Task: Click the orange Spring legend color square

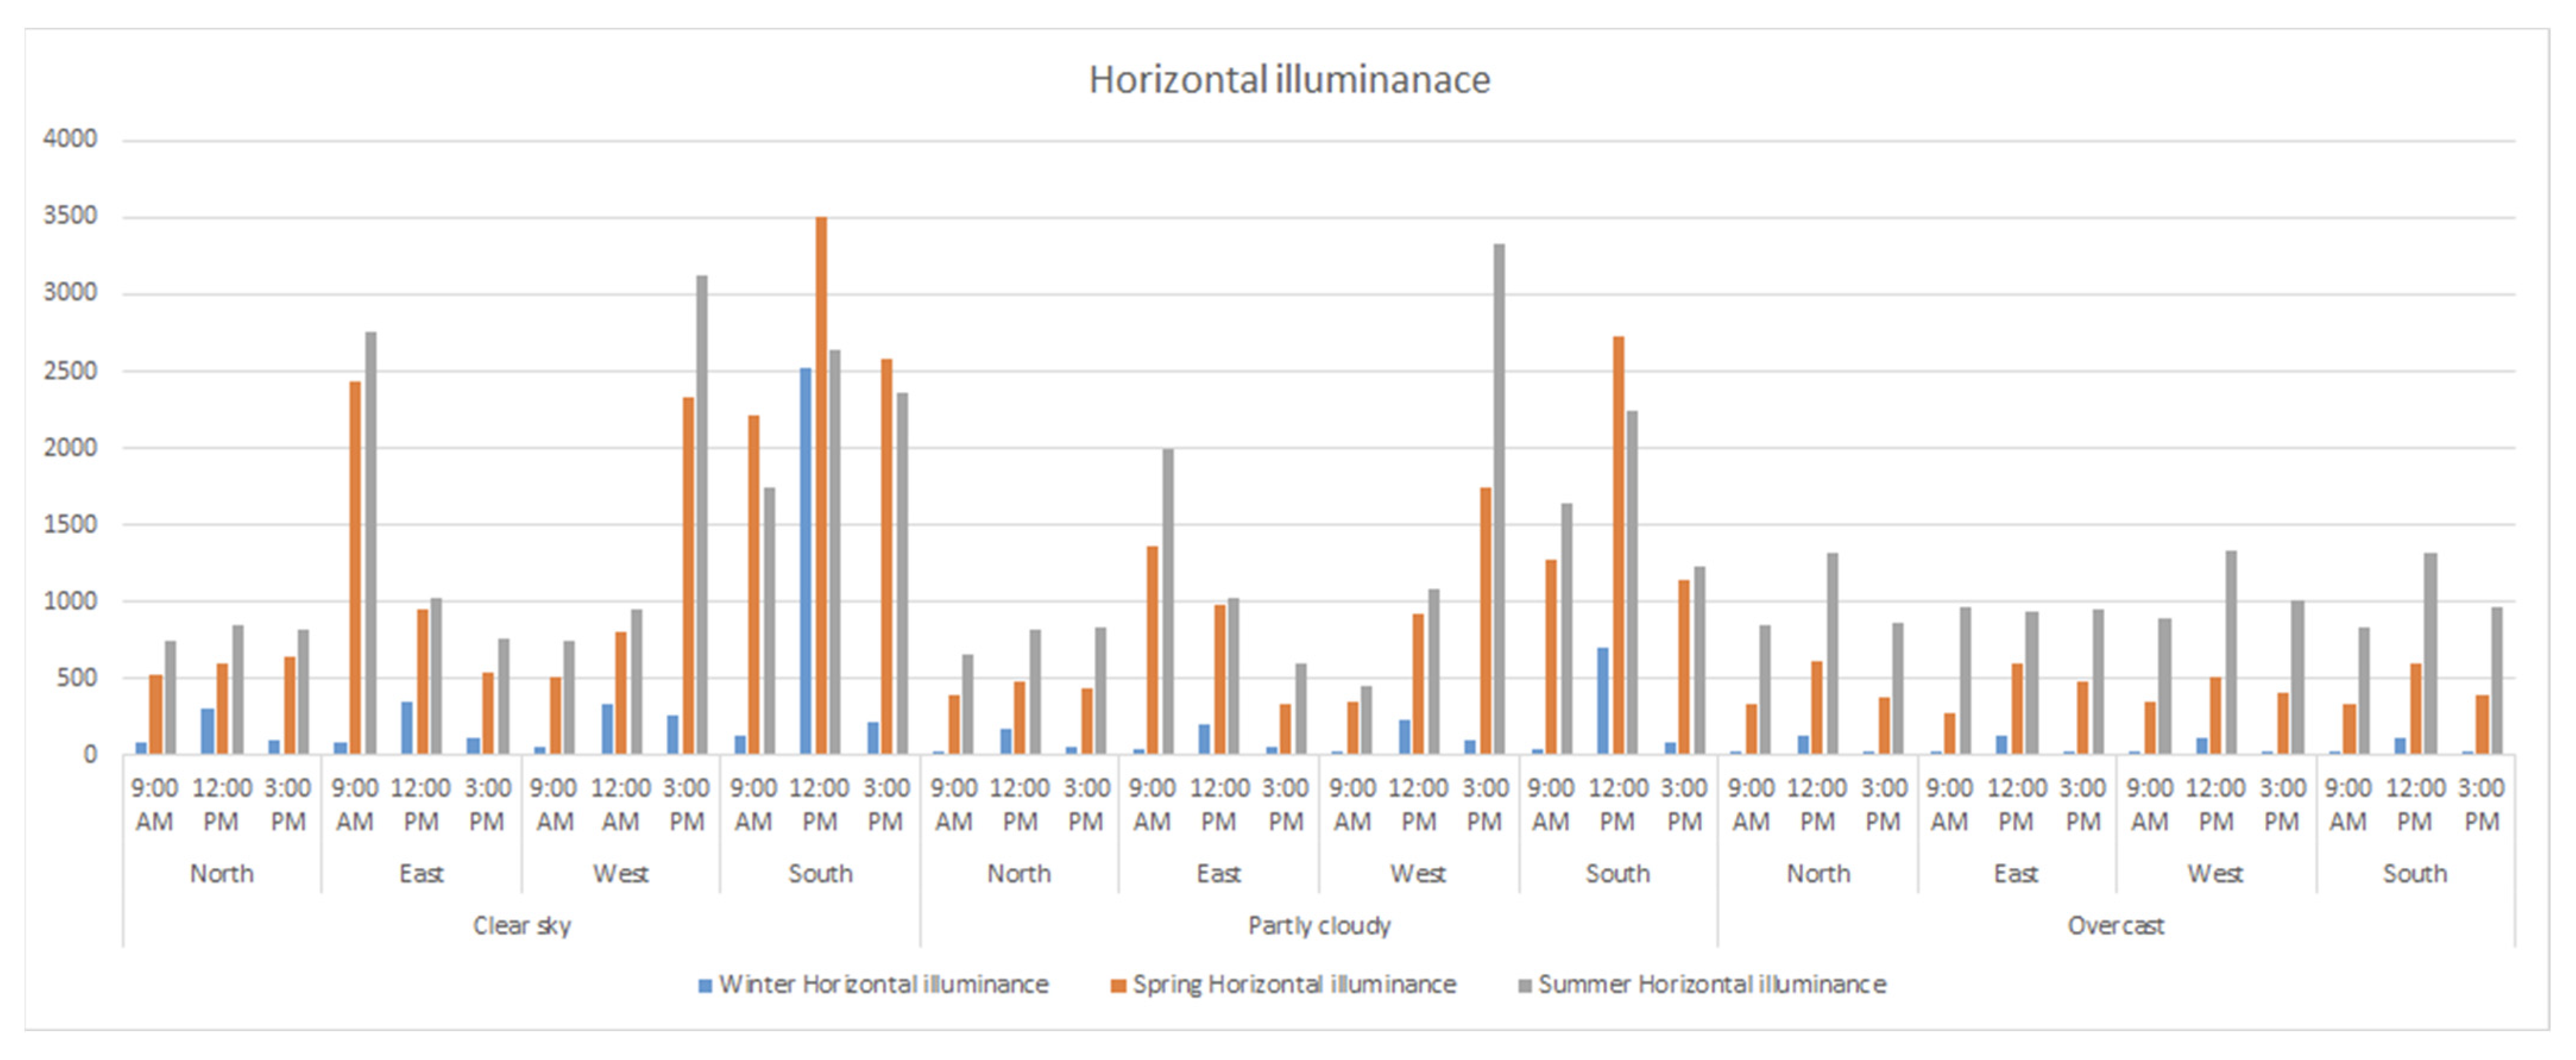Action: pyautogui.click(x=1118, y=986)
